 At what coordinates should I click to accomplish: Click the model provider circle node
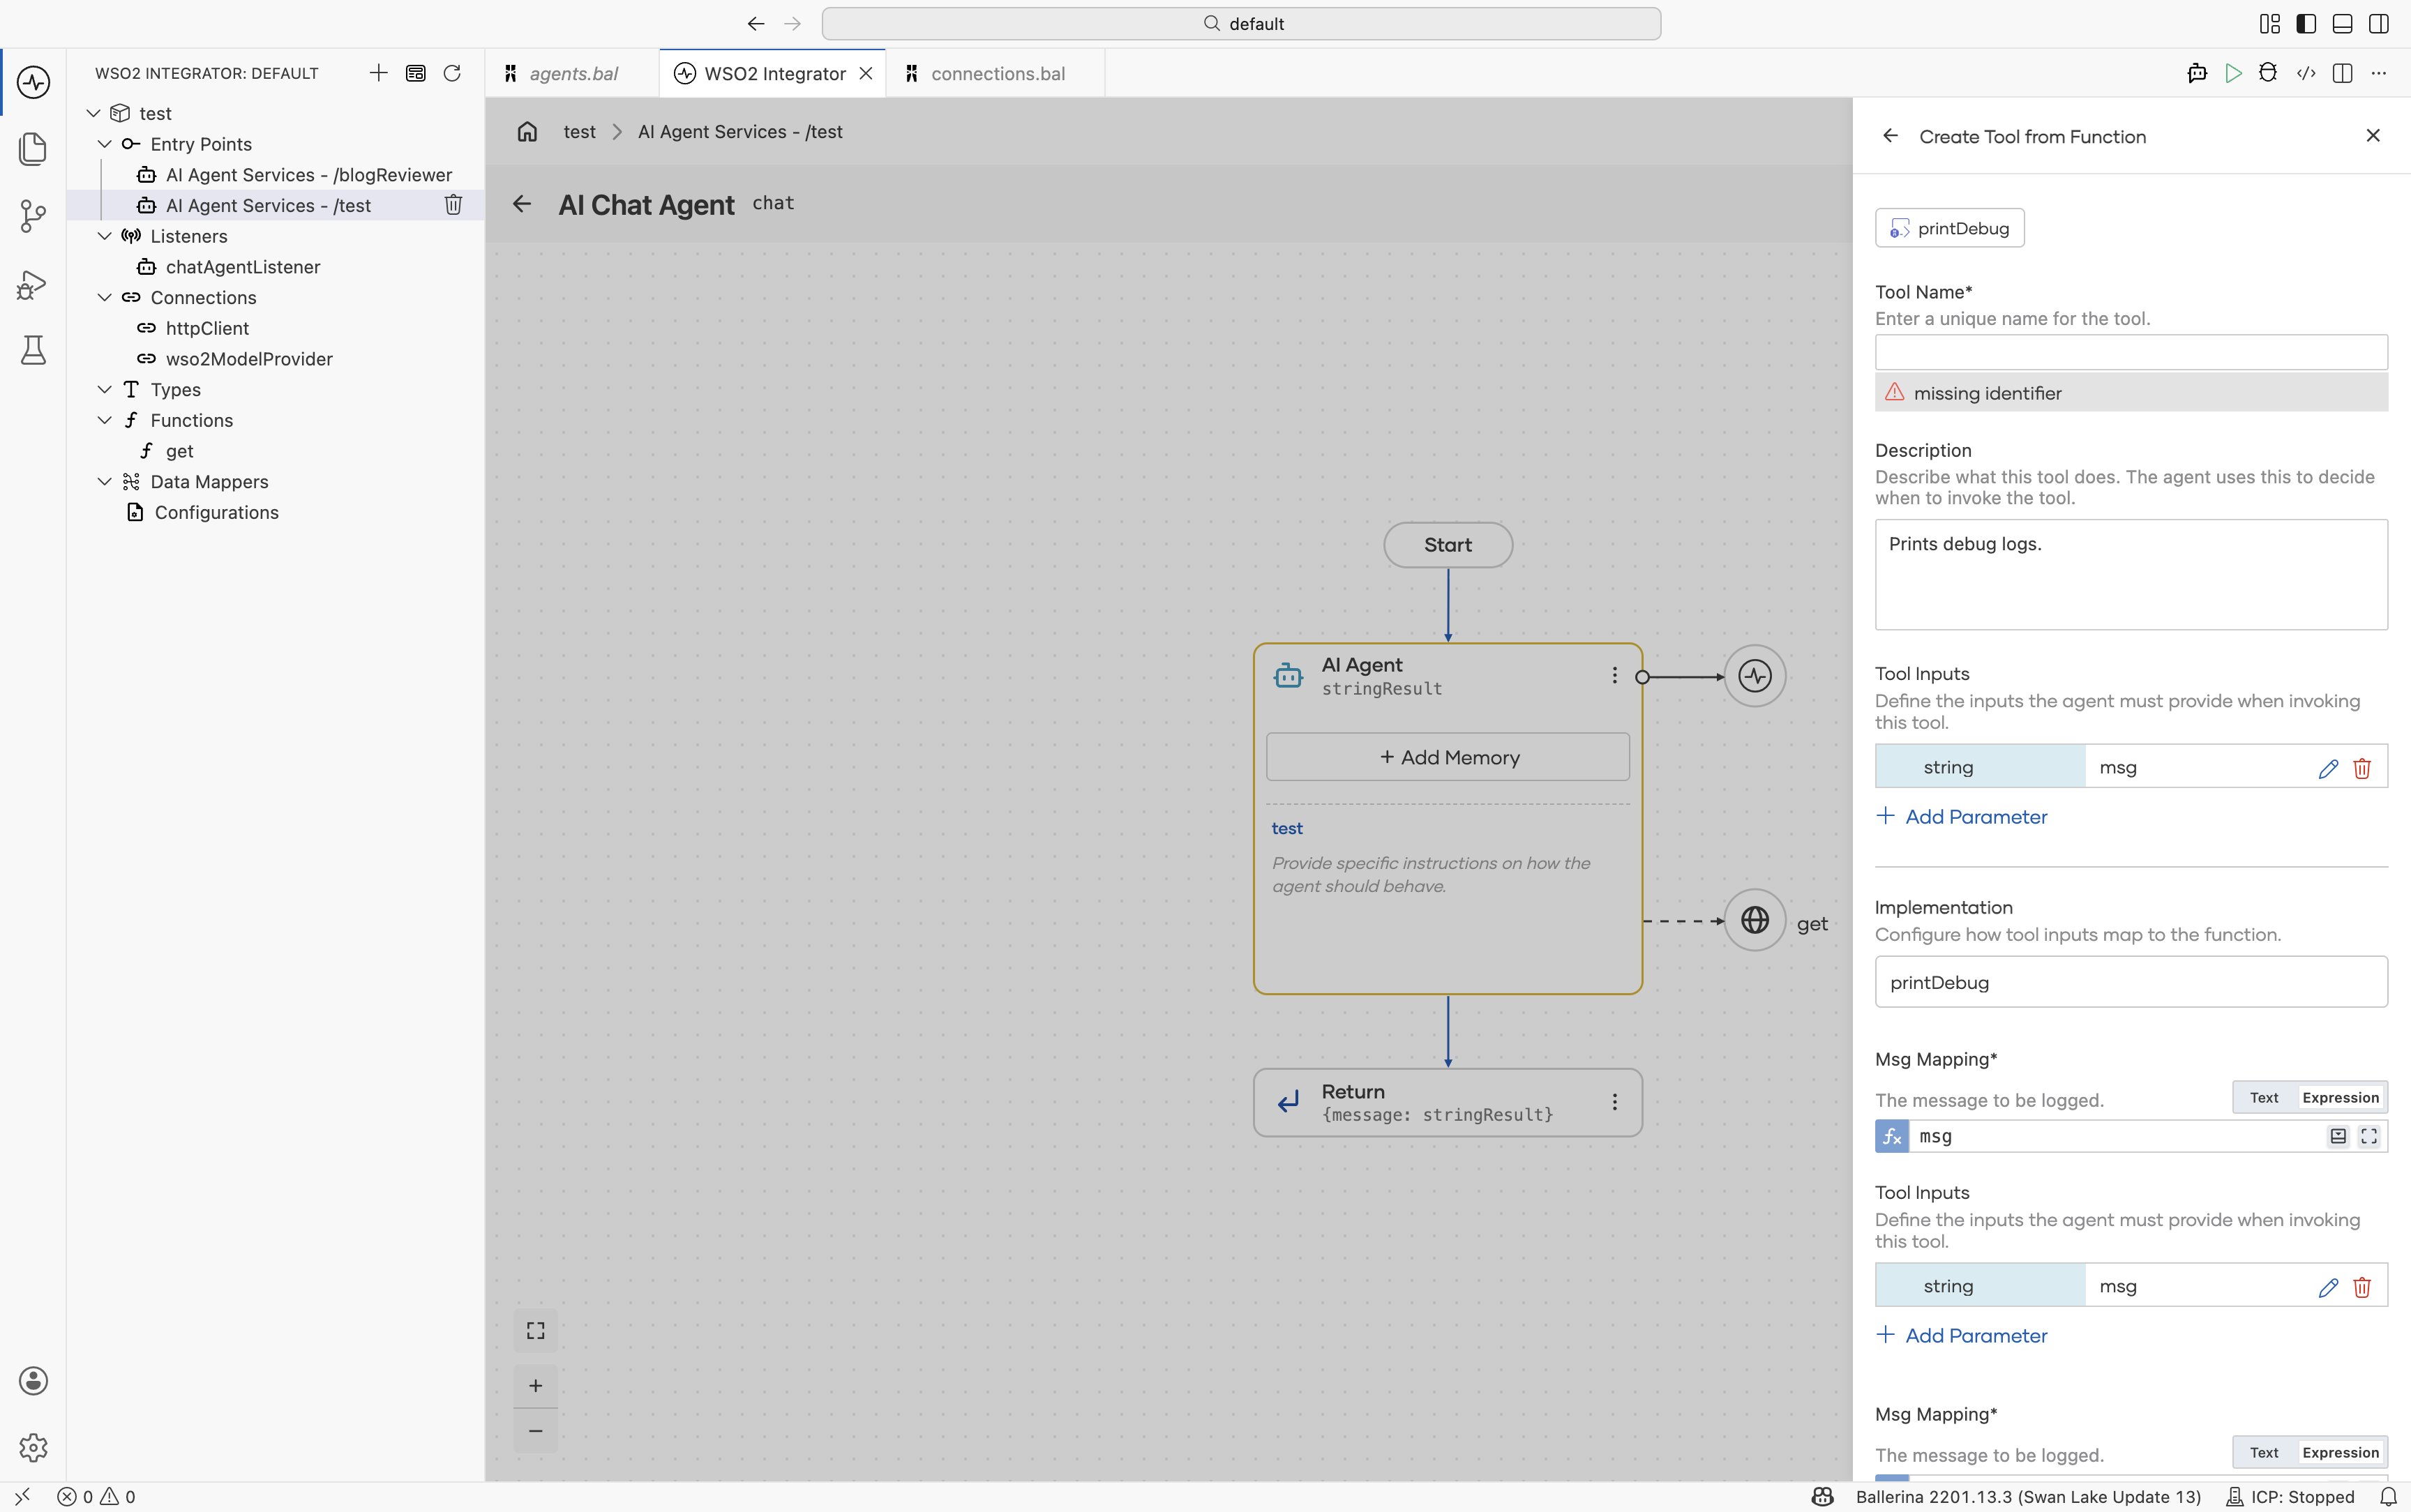pos(1754,676)
